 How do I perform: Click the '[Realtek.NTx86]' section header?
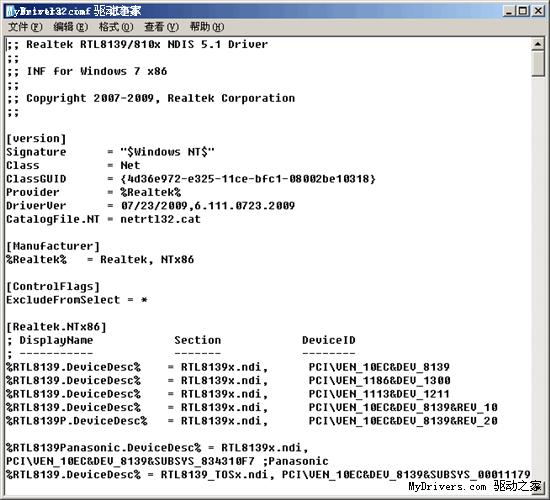tap(56, 327)
